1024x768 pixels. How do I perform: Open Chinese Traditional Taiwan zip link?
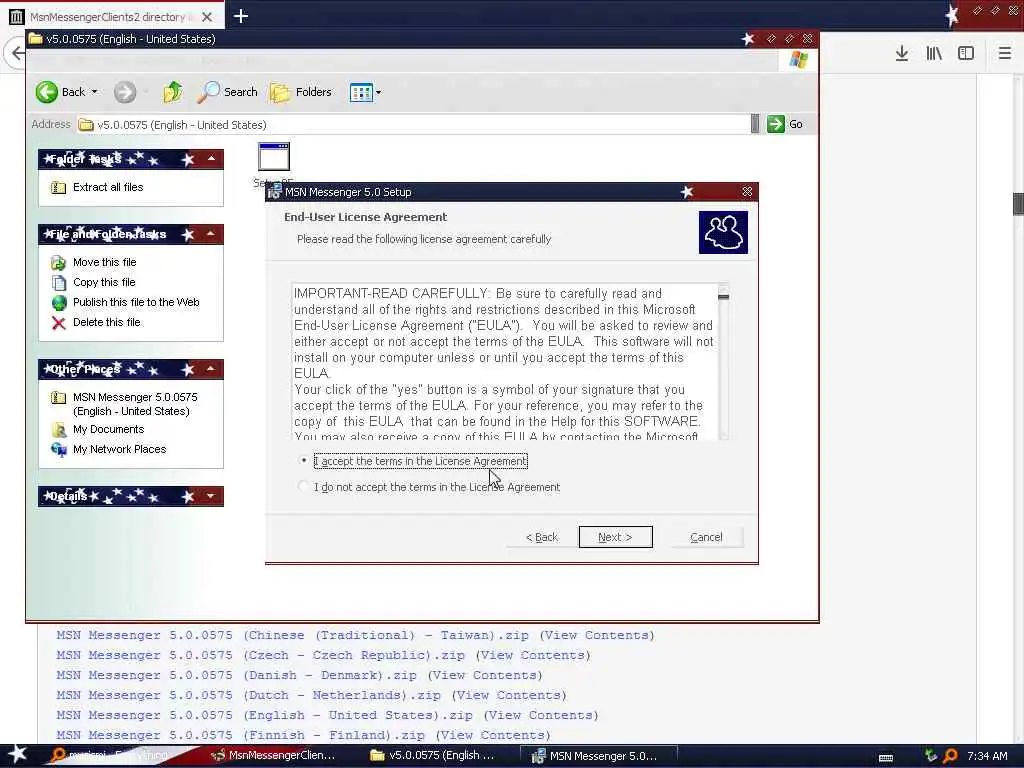(x=293, y=635)
